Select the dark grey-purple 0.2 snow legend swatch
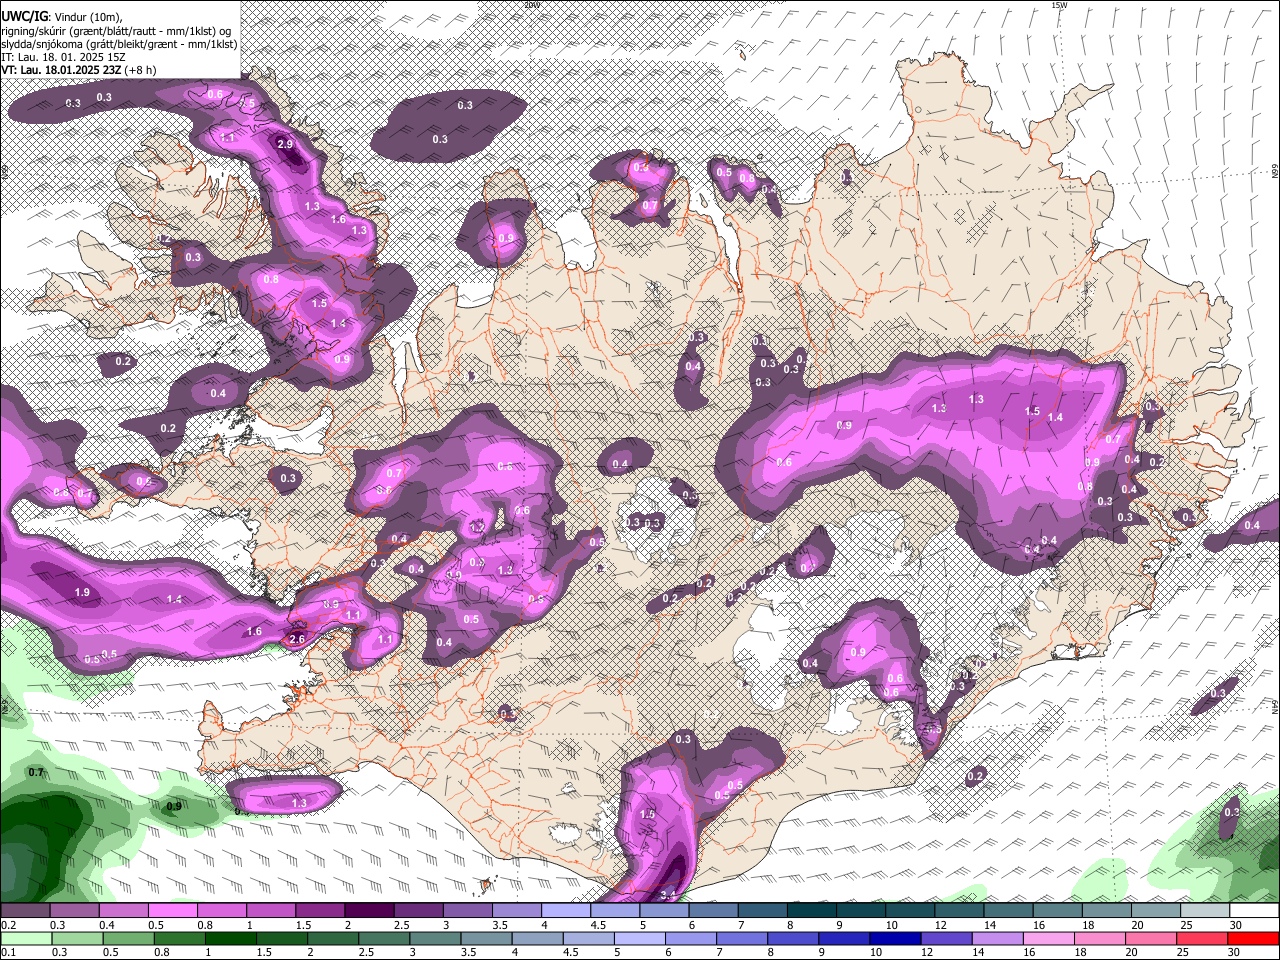Screen dimensions: 1280x960 coord(25,911)
